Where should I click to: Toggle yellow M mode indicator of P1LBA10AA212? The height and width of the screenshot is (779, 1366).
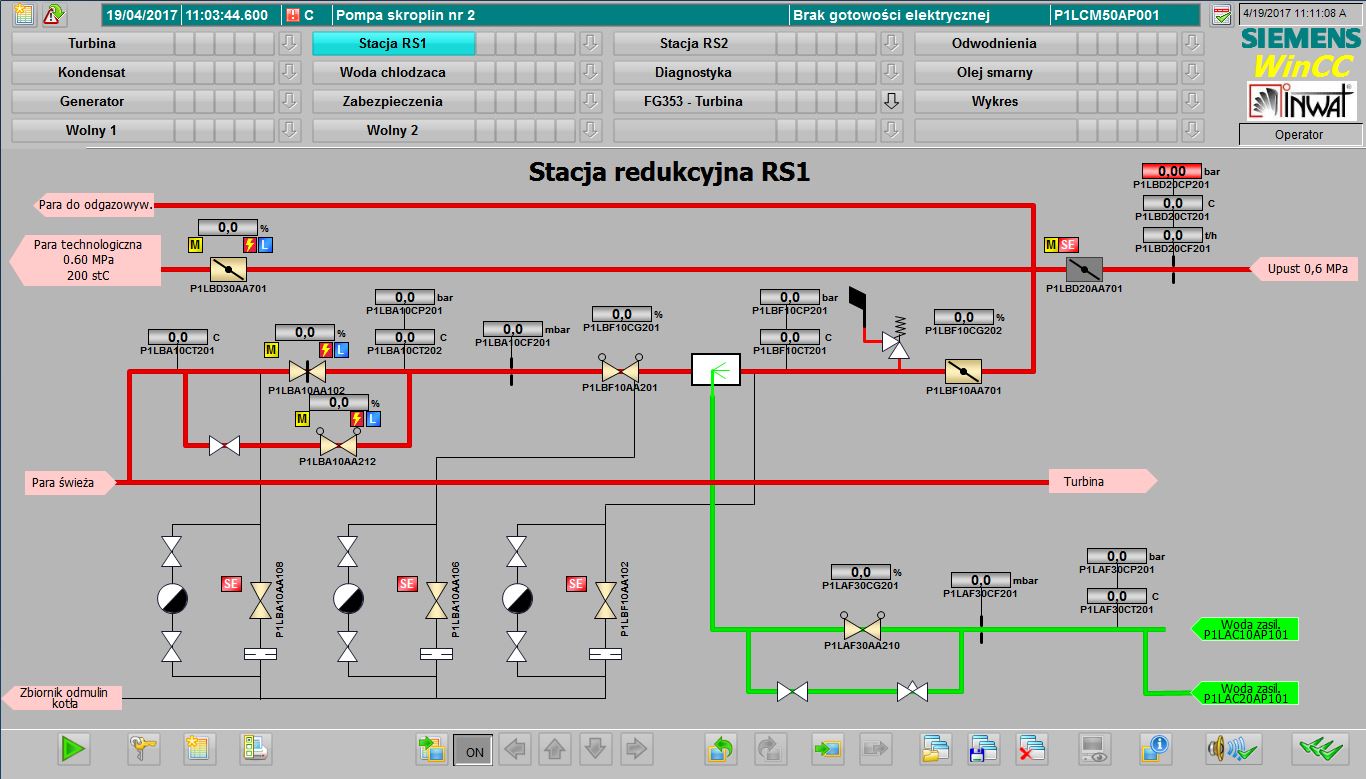tap(301, 419)
